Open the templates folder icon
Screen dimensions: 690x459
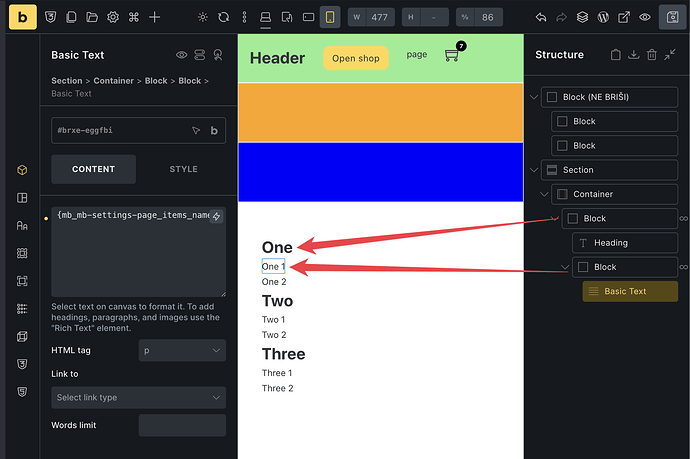coord(92,17)
